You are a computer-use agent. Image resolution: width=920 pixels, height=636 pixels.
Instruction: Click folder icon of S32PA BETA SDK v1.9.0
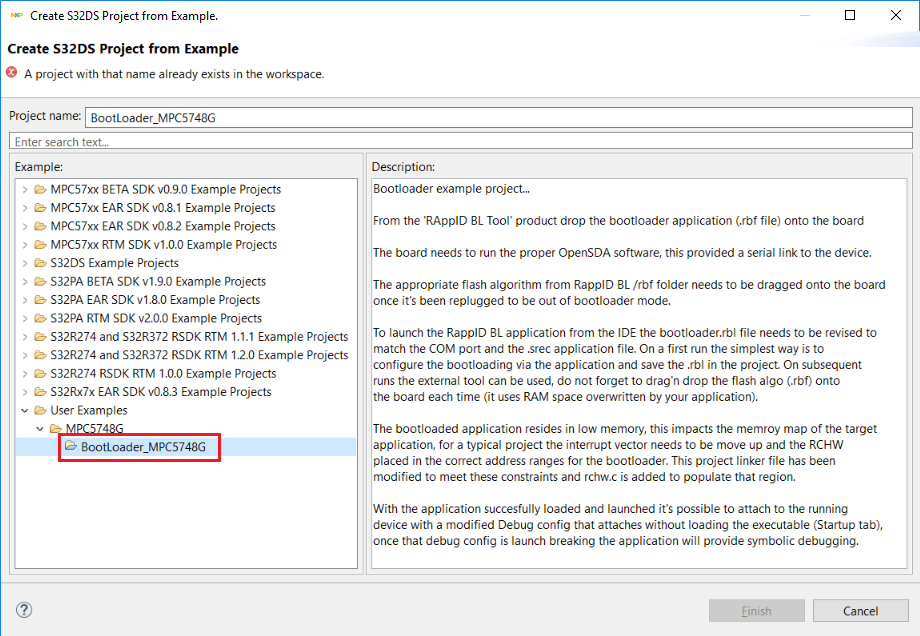tap(40, 282)
